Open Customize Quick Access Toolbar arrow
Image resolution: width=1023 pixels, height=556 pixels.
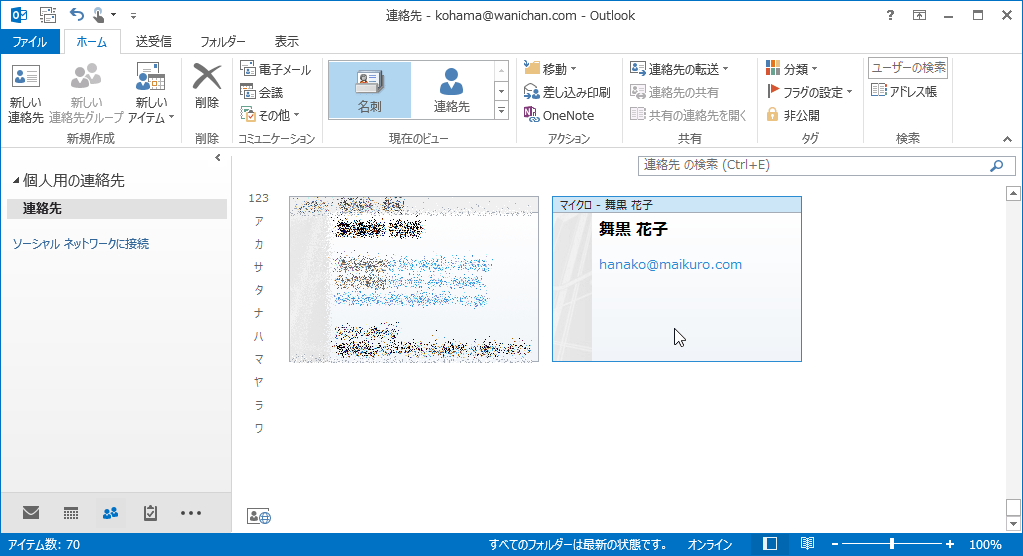[133, 15]
